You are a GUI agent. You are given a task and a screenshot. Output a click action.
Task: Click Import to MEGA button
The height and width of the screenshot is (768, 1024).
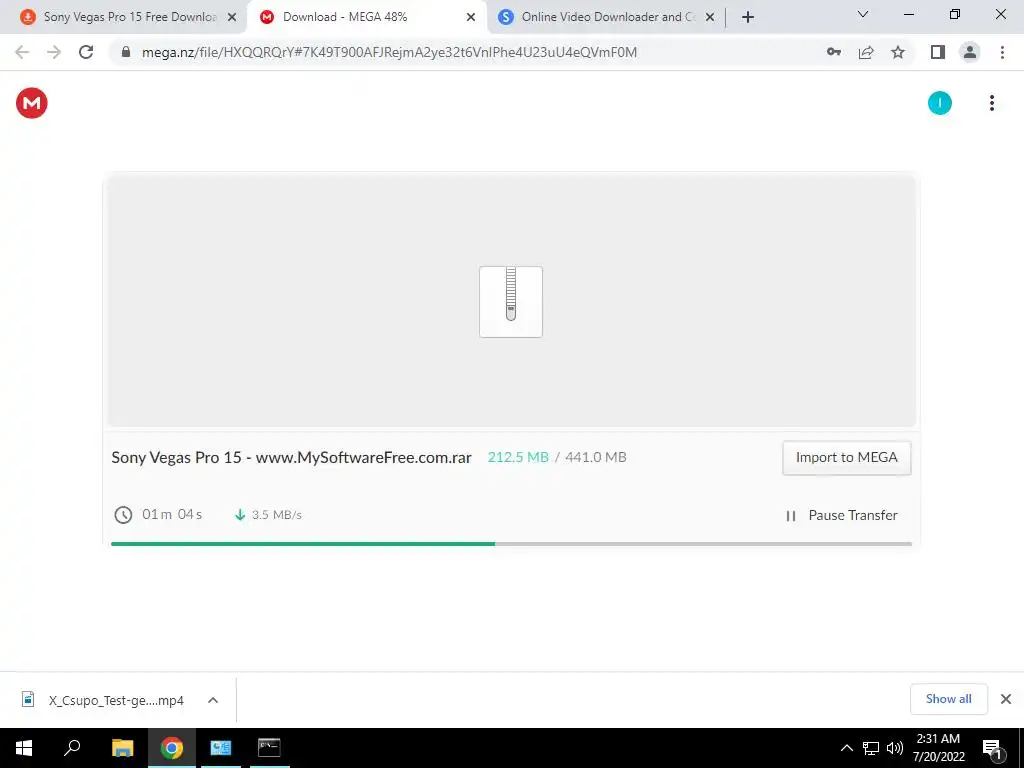846,458
